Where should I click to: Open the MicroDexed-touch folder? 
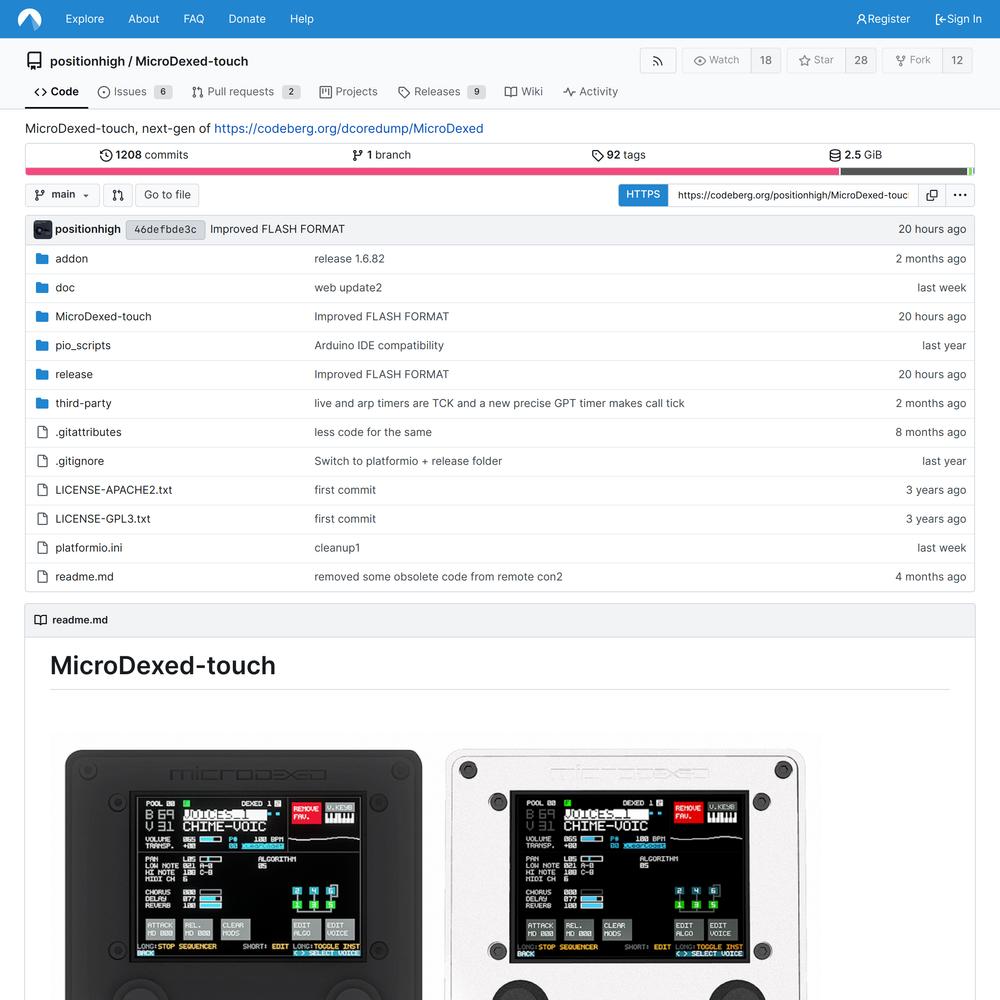103,316
